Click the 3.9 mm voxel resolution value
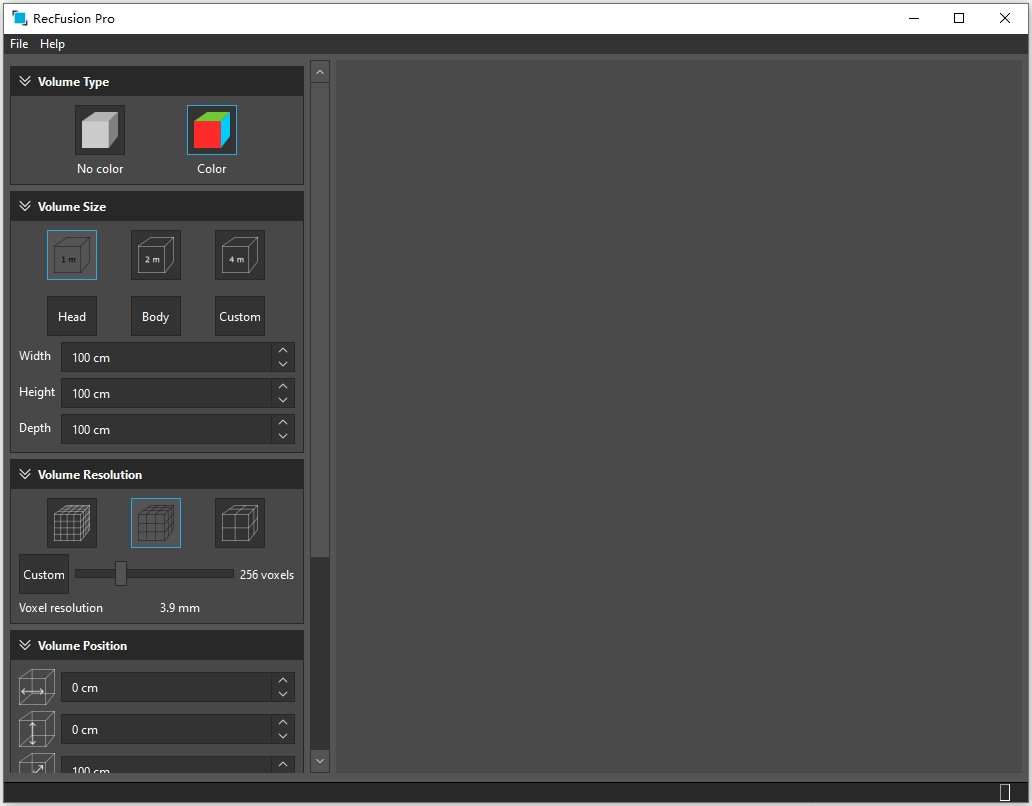The height and width of the screenshot is (806, 1032). (x=180, y=608)
